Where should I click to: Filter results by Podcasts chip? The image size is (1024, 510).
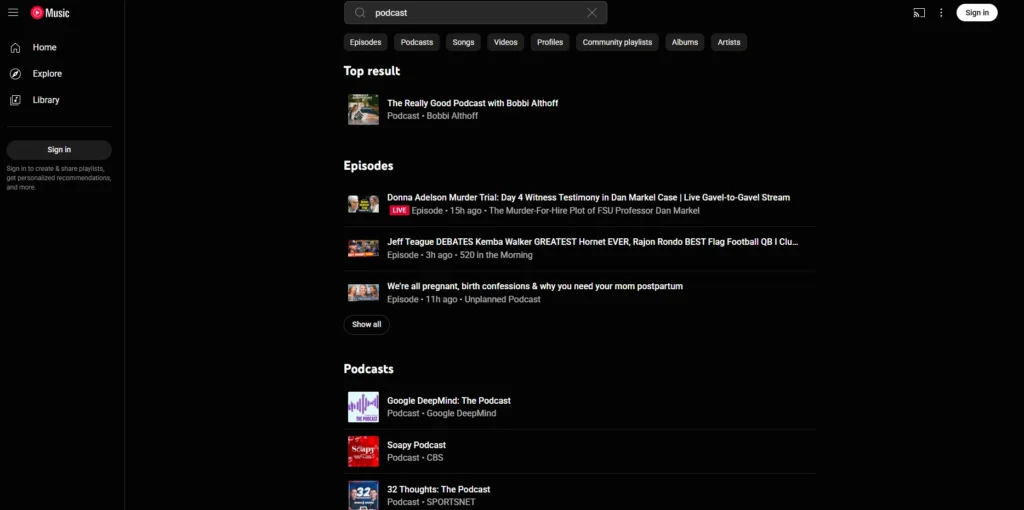coord(417,42)
